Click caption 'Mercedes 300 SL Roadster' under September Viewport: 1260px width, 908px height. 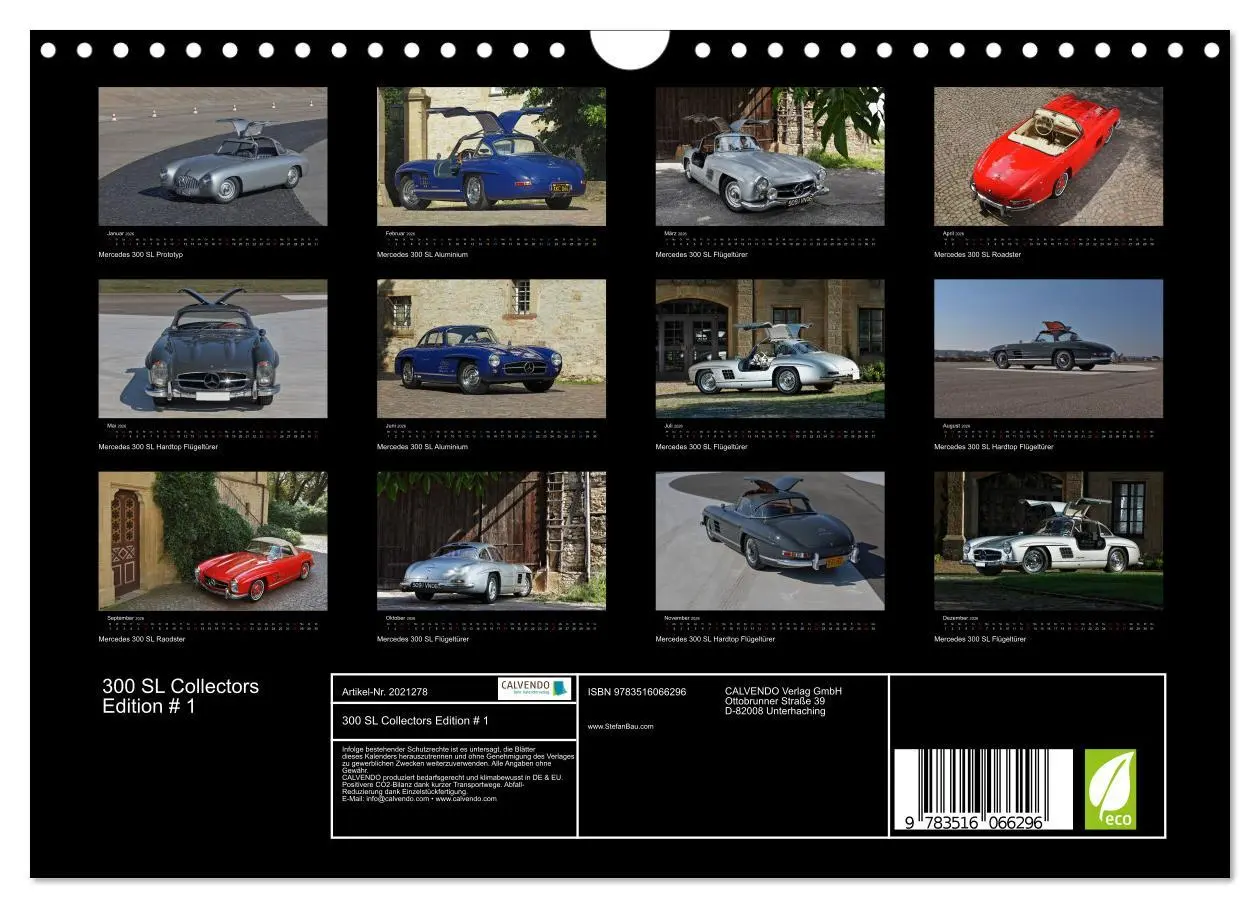pos(141,639)
